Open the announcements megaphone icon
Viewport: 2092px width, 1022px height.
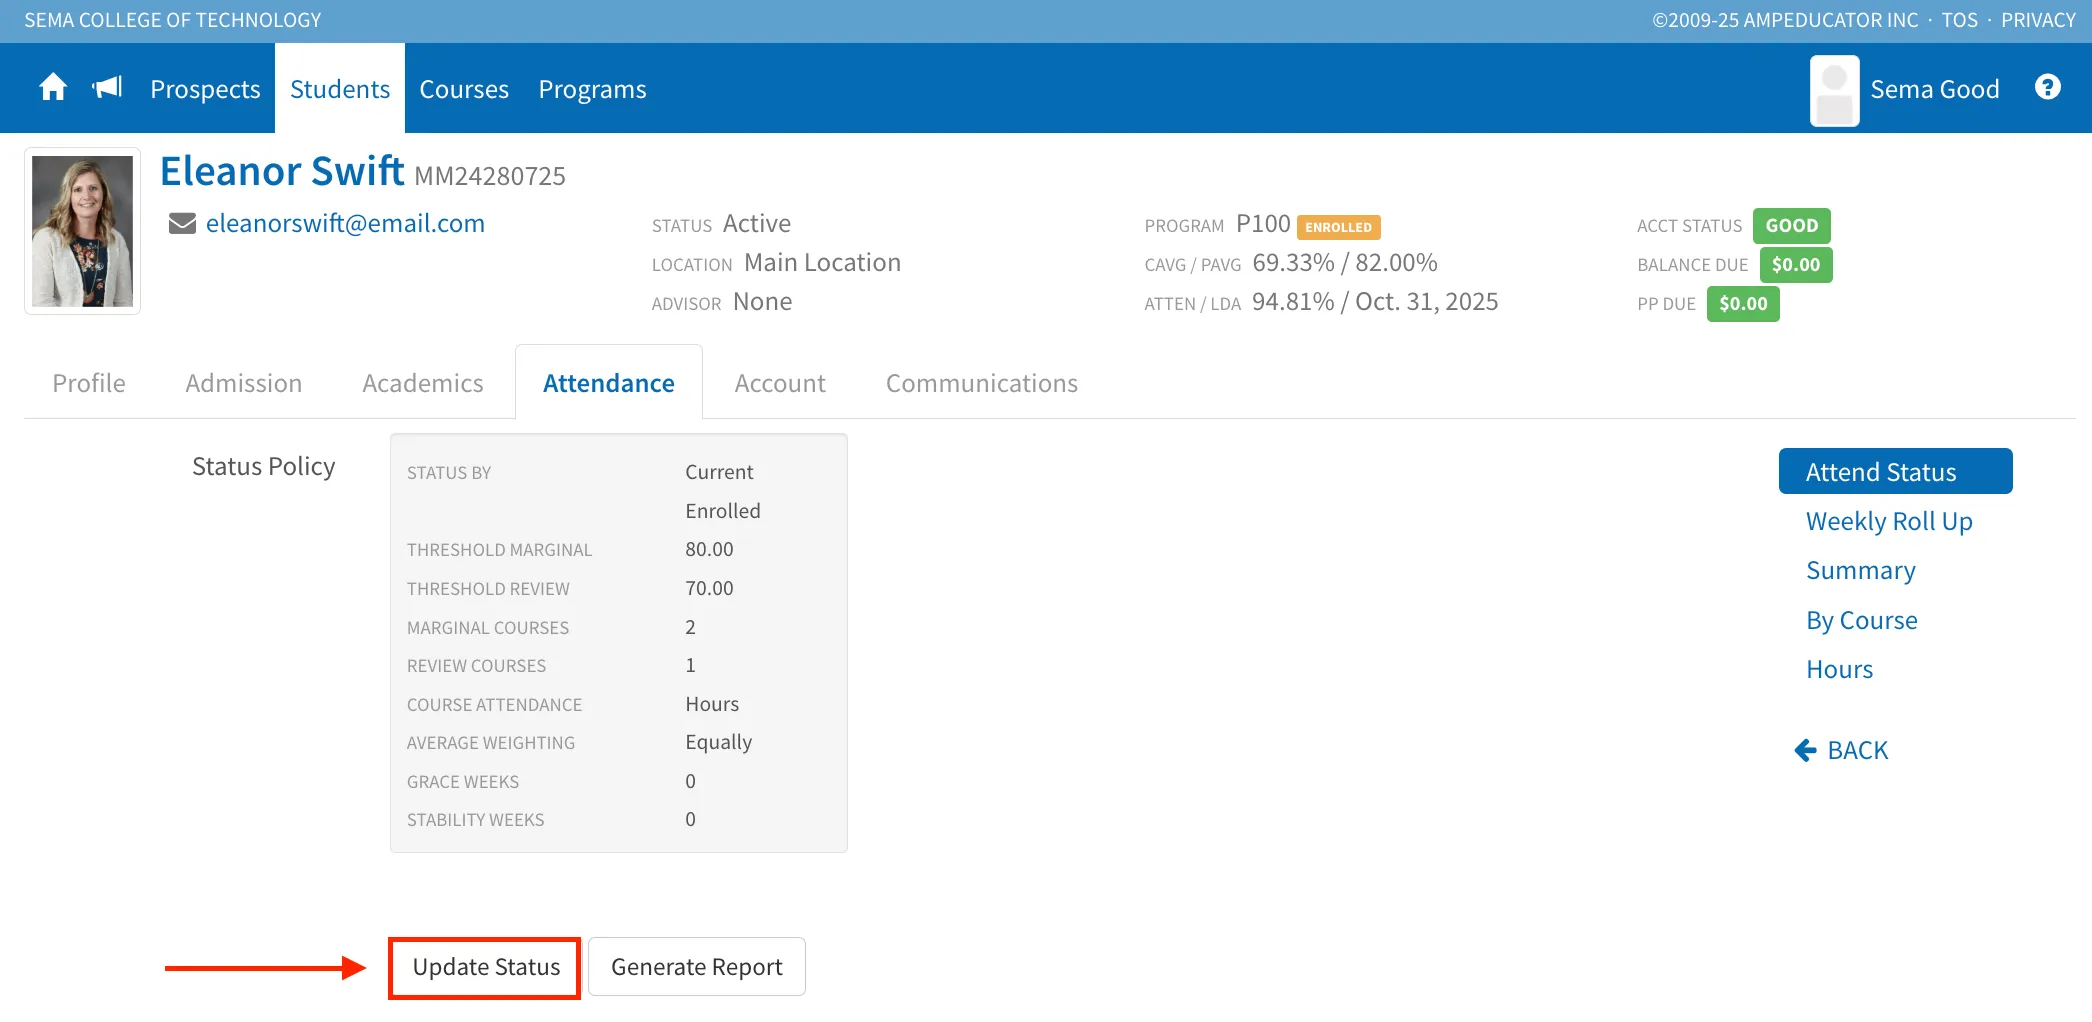point(107,88)
